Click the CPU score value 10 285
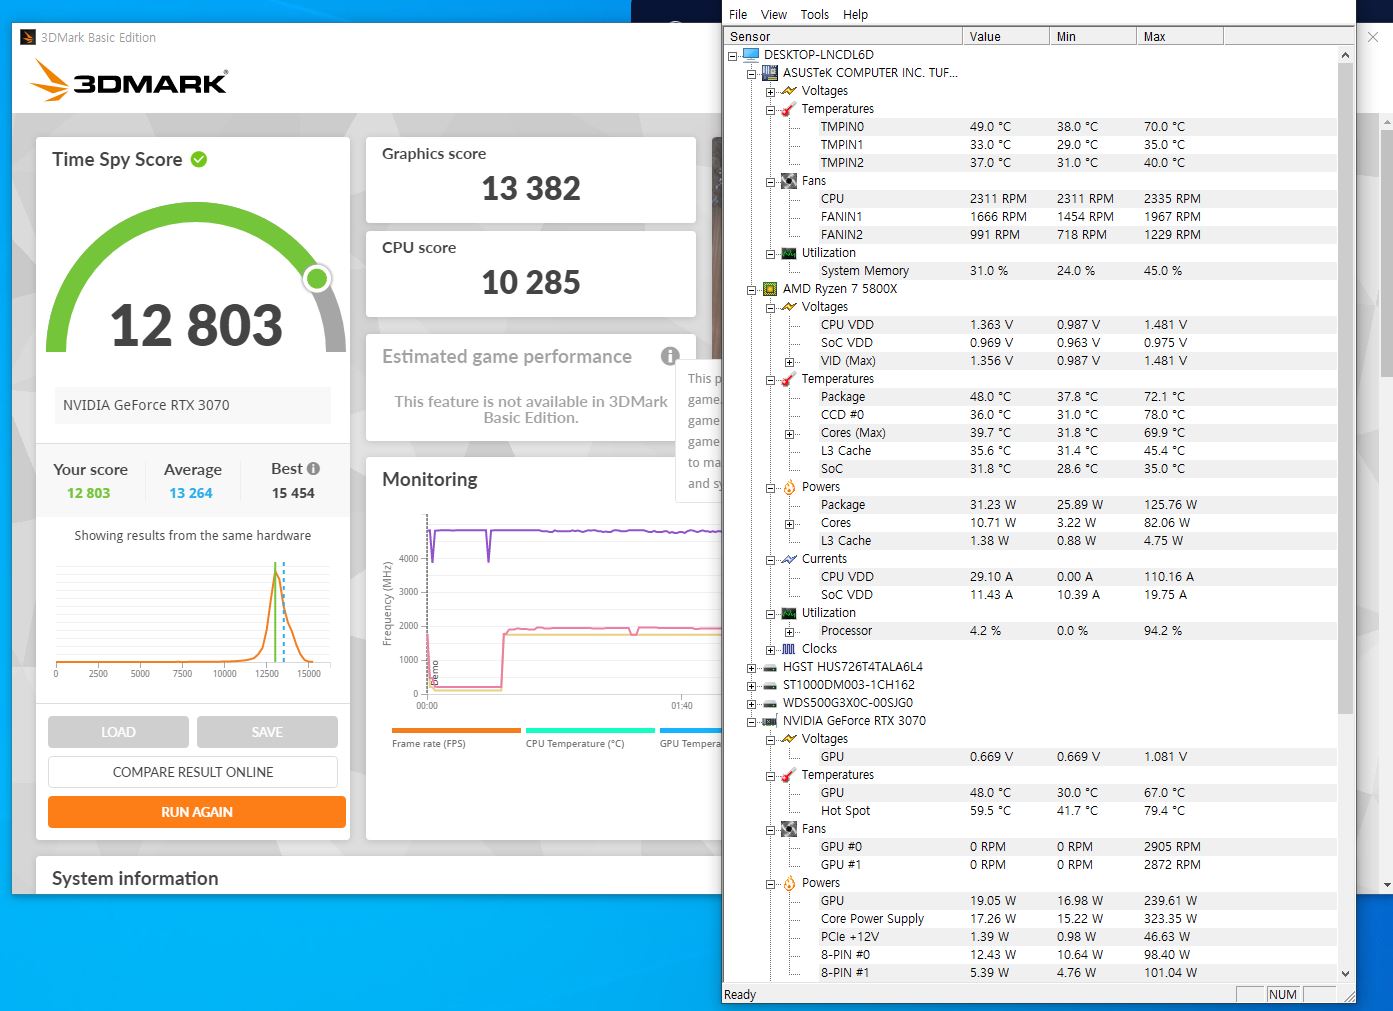Screen dimensions: 1393x1011 click(531, 282)
